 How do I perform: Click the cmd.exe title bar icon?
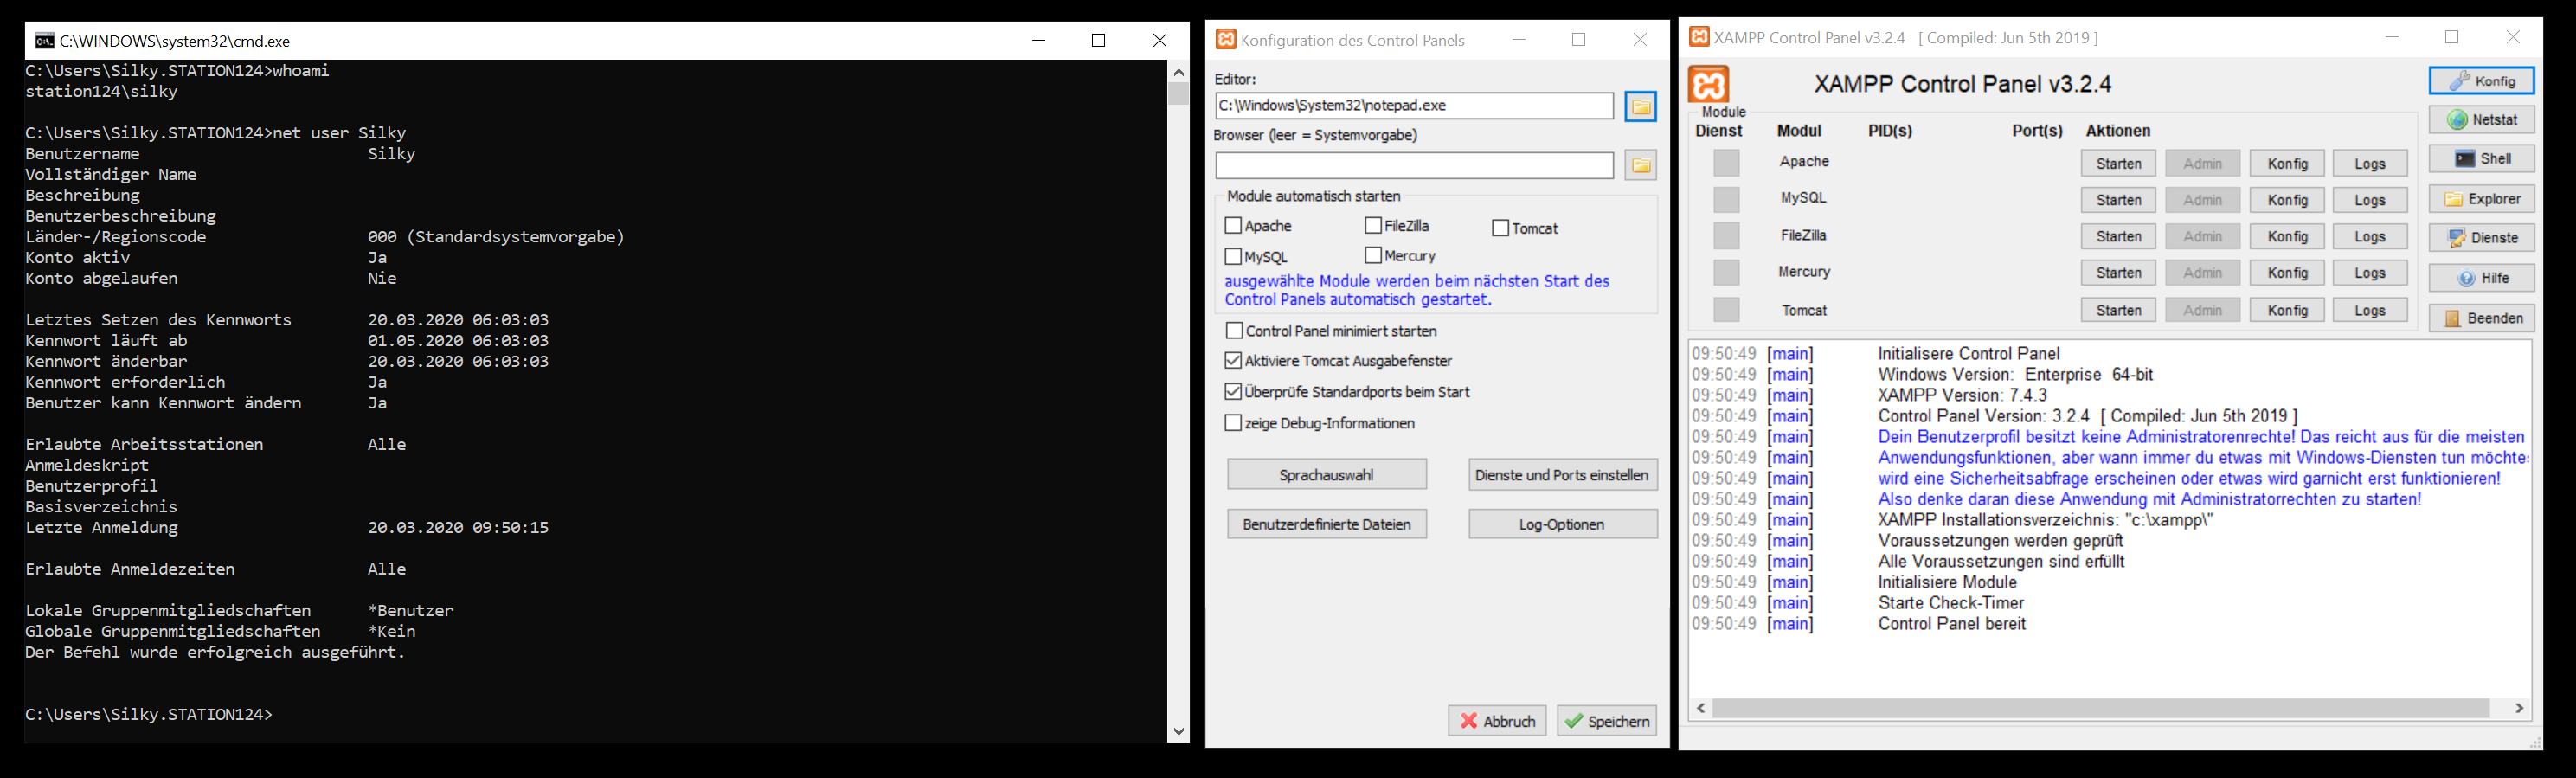point(44,41)
